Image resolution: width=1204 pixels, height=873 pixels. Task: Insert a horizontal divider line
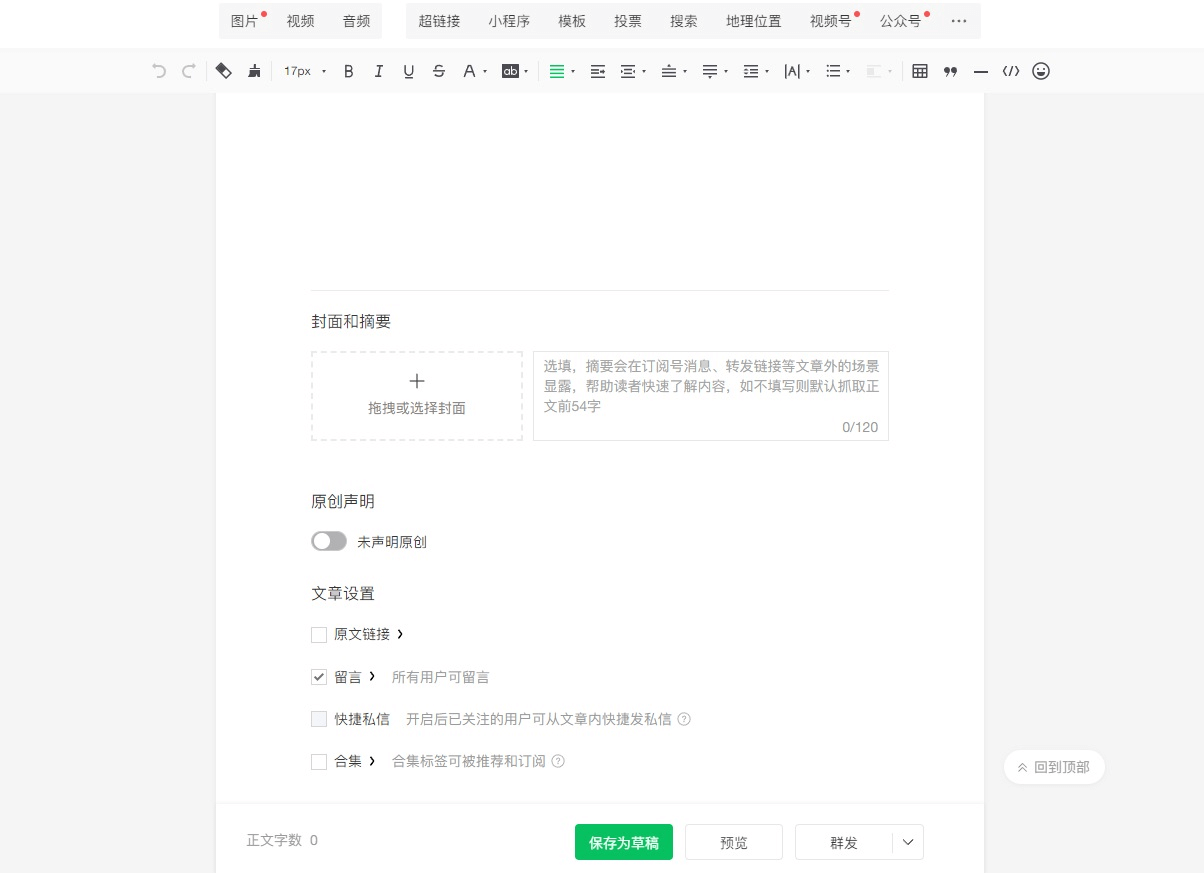(981, 71)
